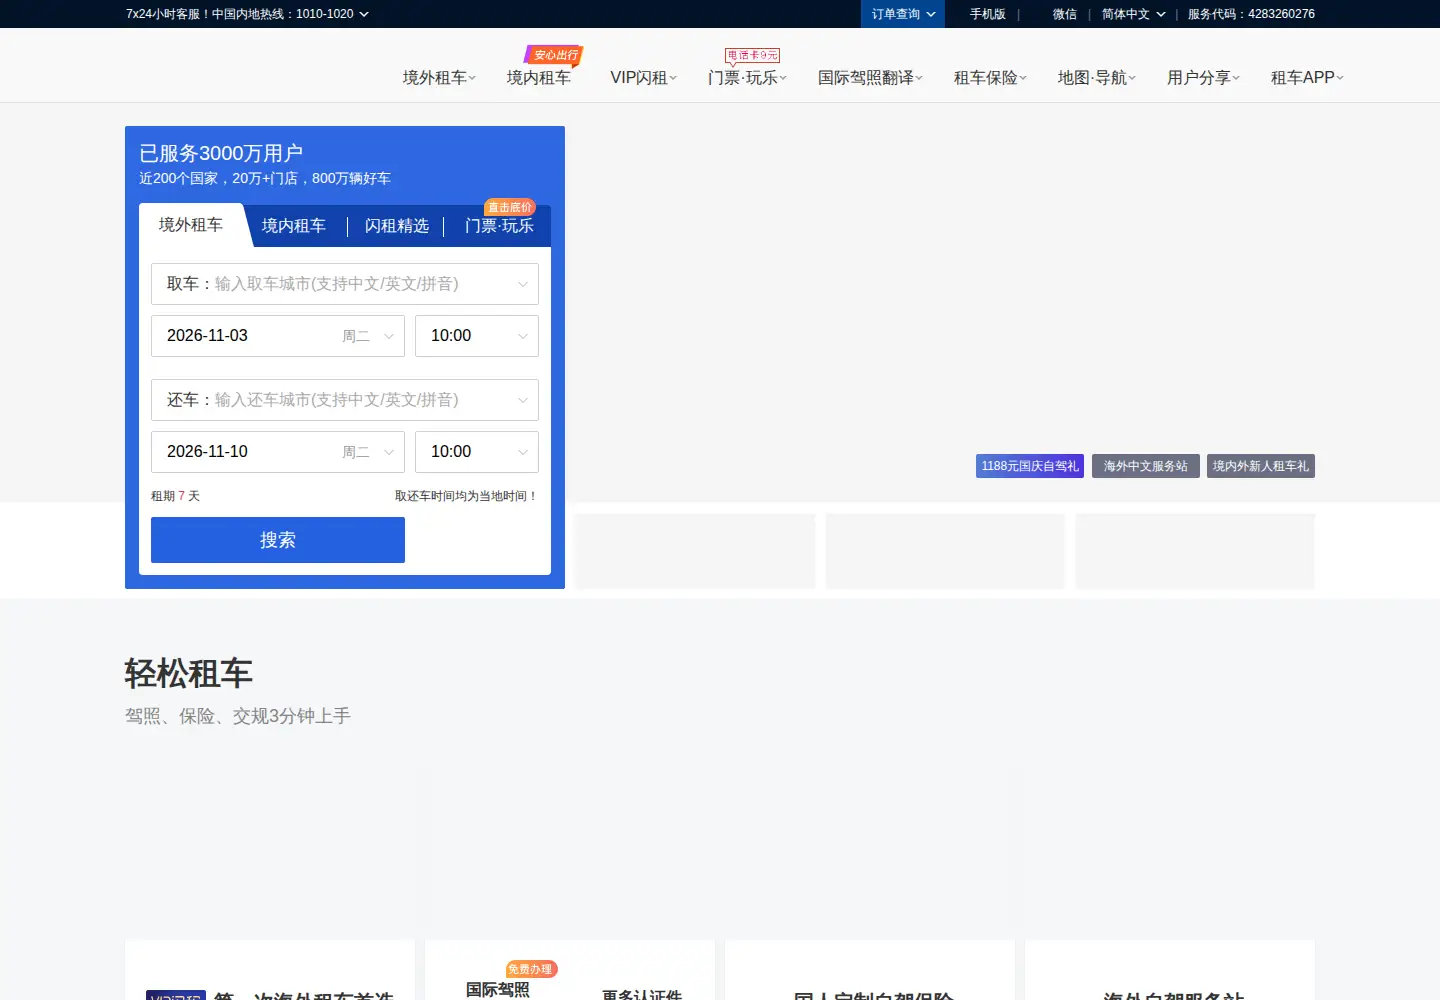Click the 微信 link in top bar
This screenshot has width=1440, height=1000.
tap(1064, 14)
